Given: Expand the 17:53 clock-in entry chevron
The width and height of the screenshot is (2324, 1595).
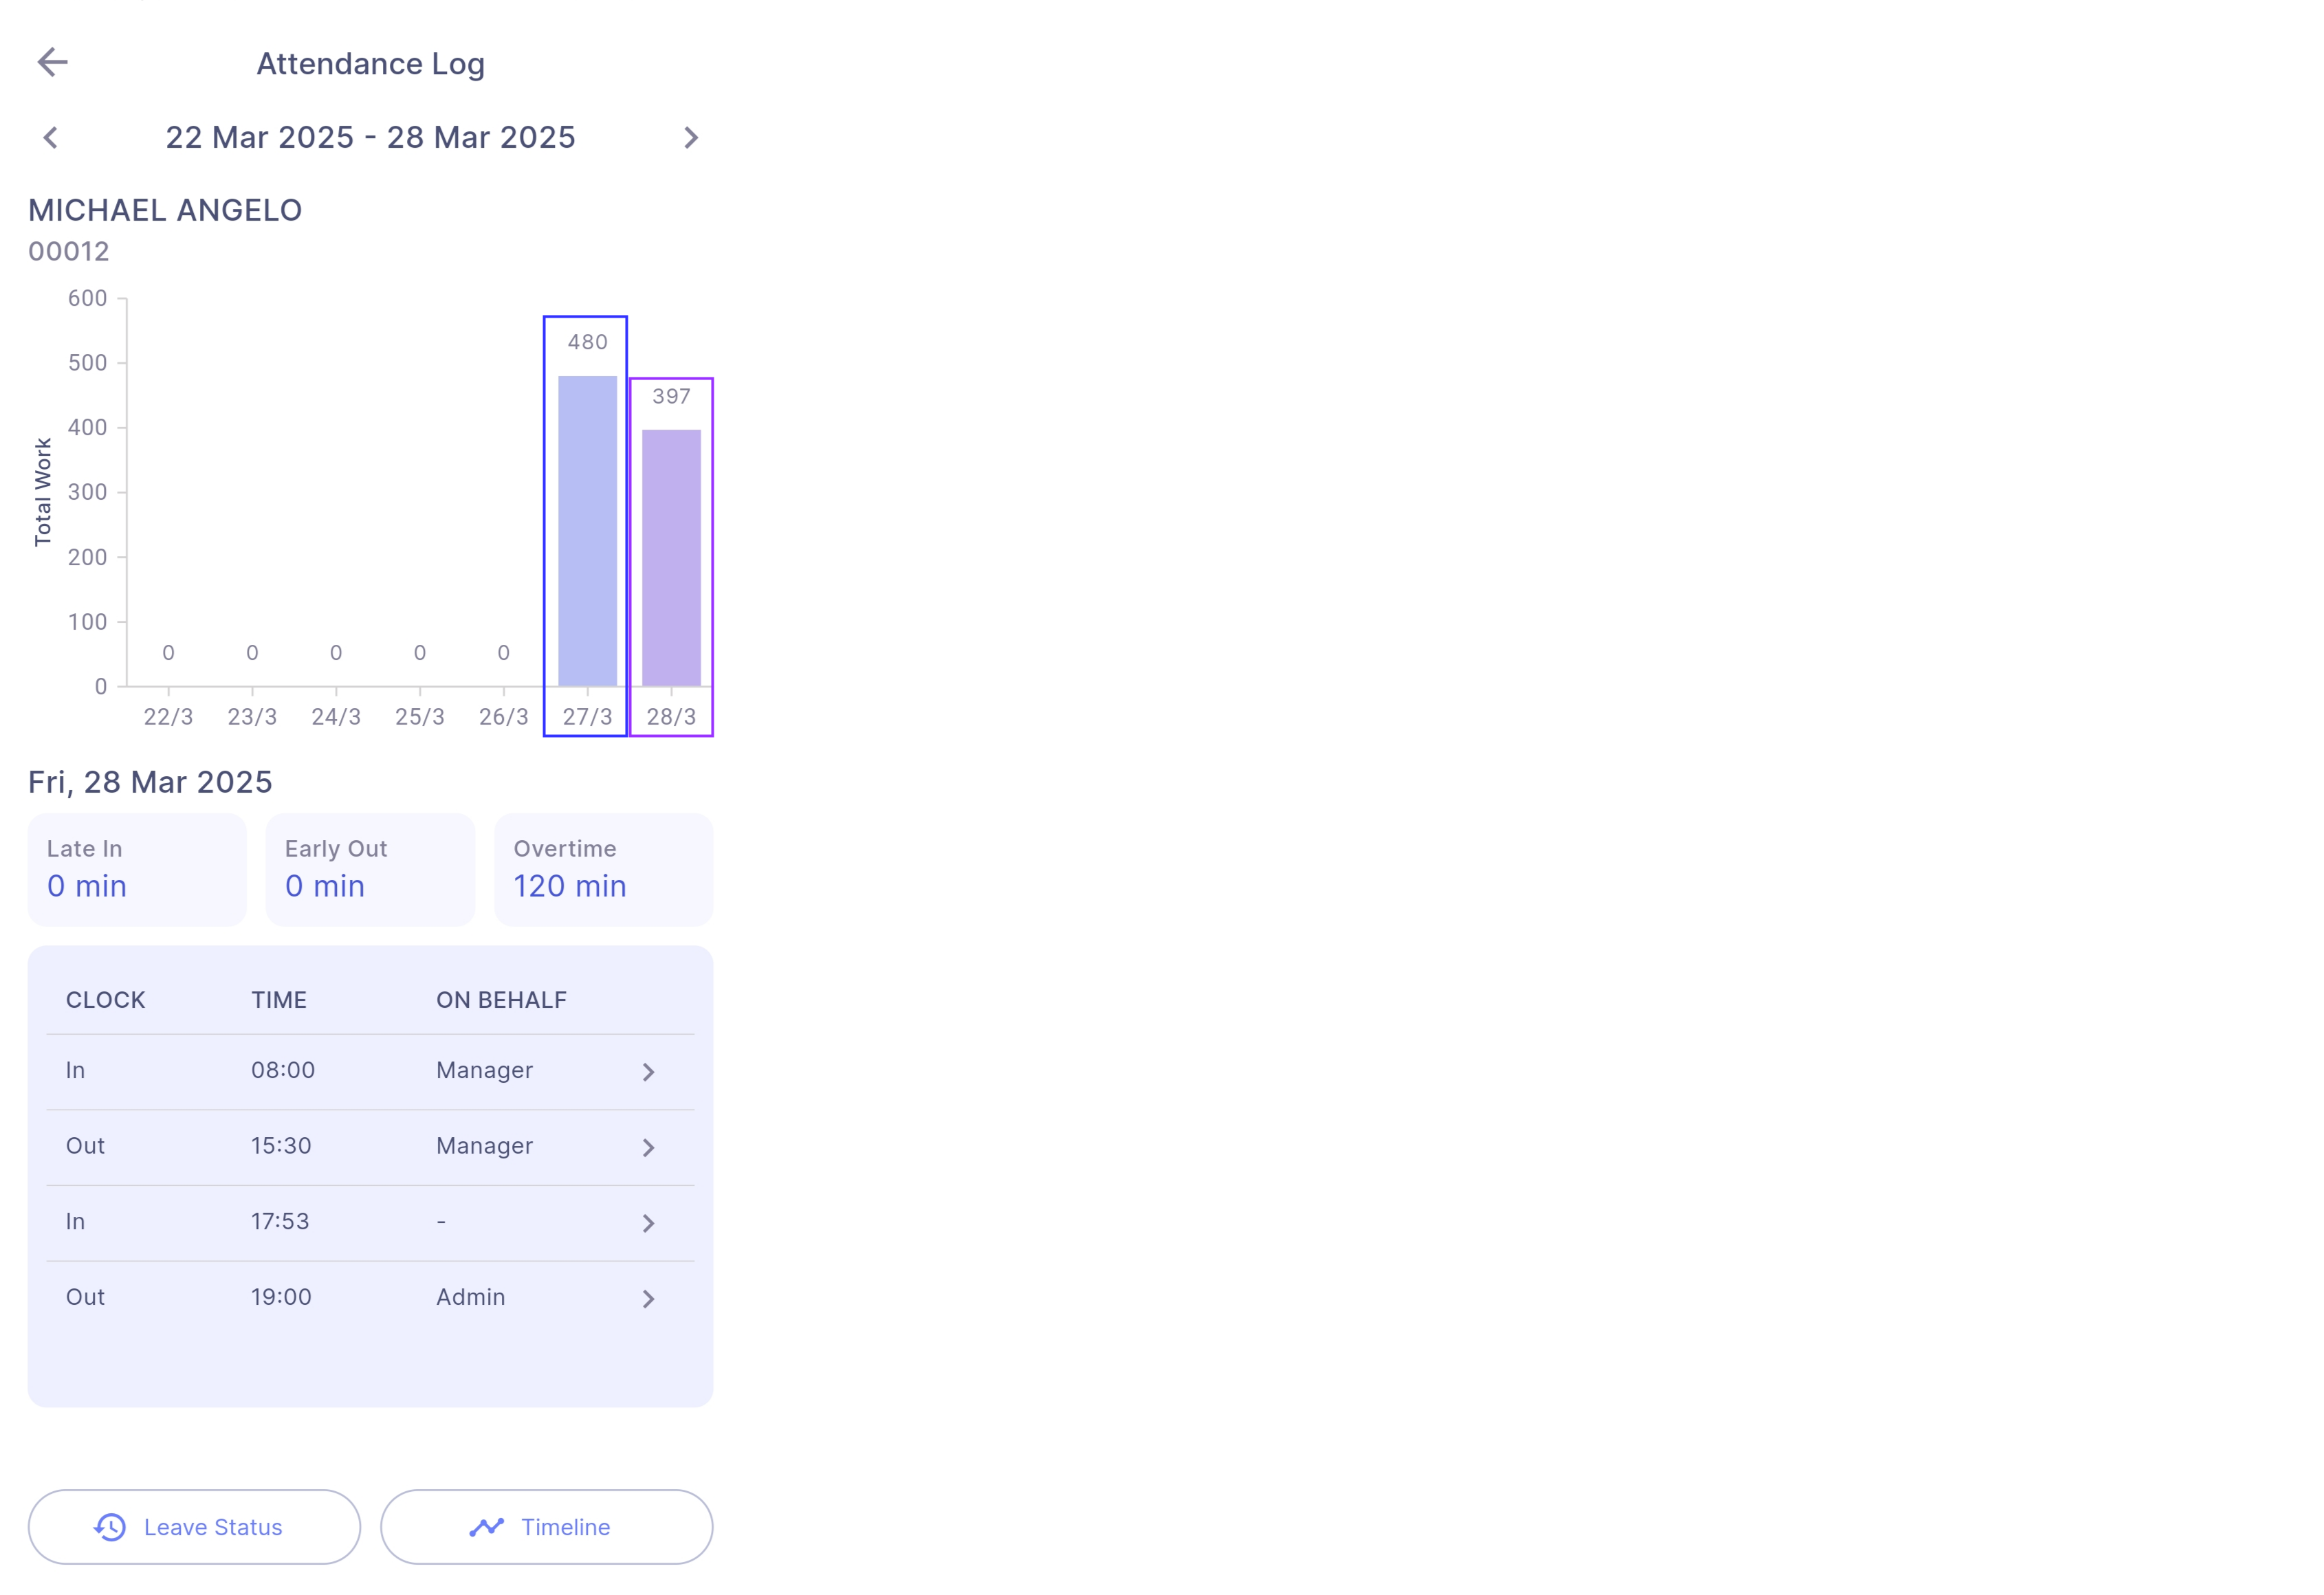Looking at the screenshot, I should tap(648, 1223).
